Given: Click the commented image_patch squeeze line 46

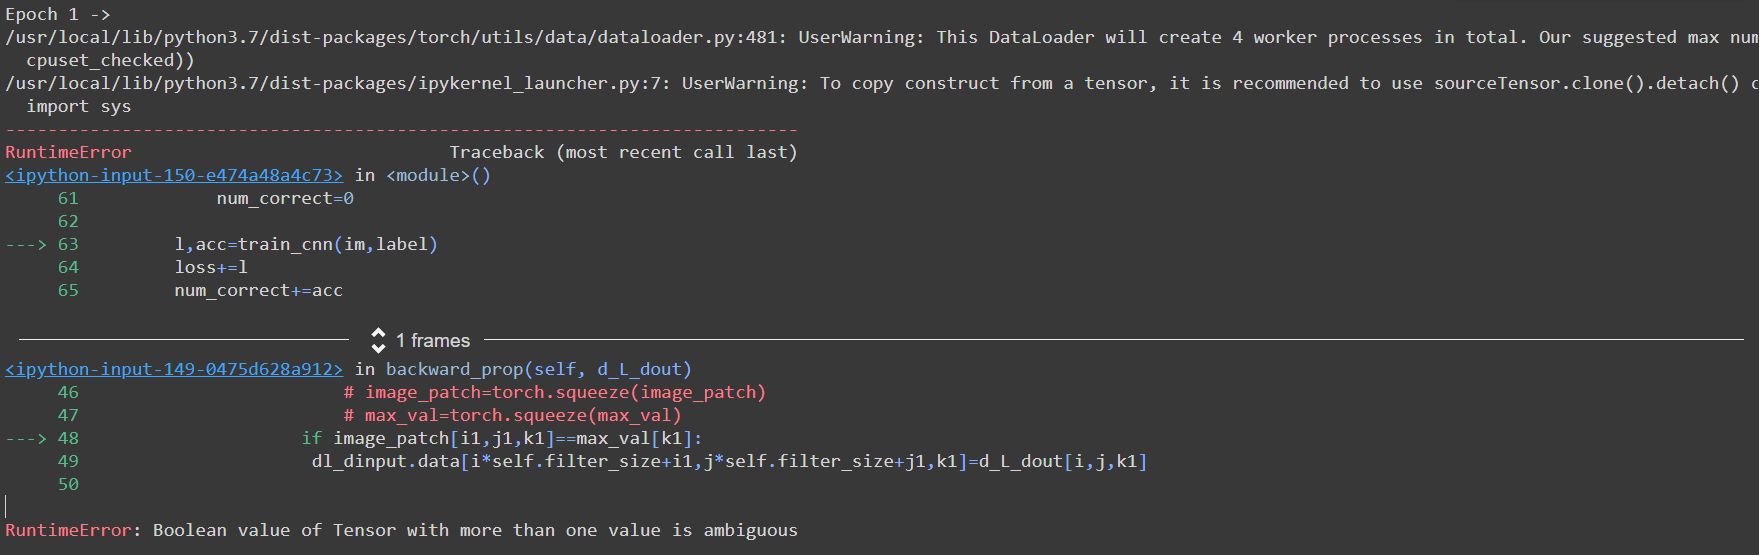Looking at the screenshot, I should click(554, 392).
